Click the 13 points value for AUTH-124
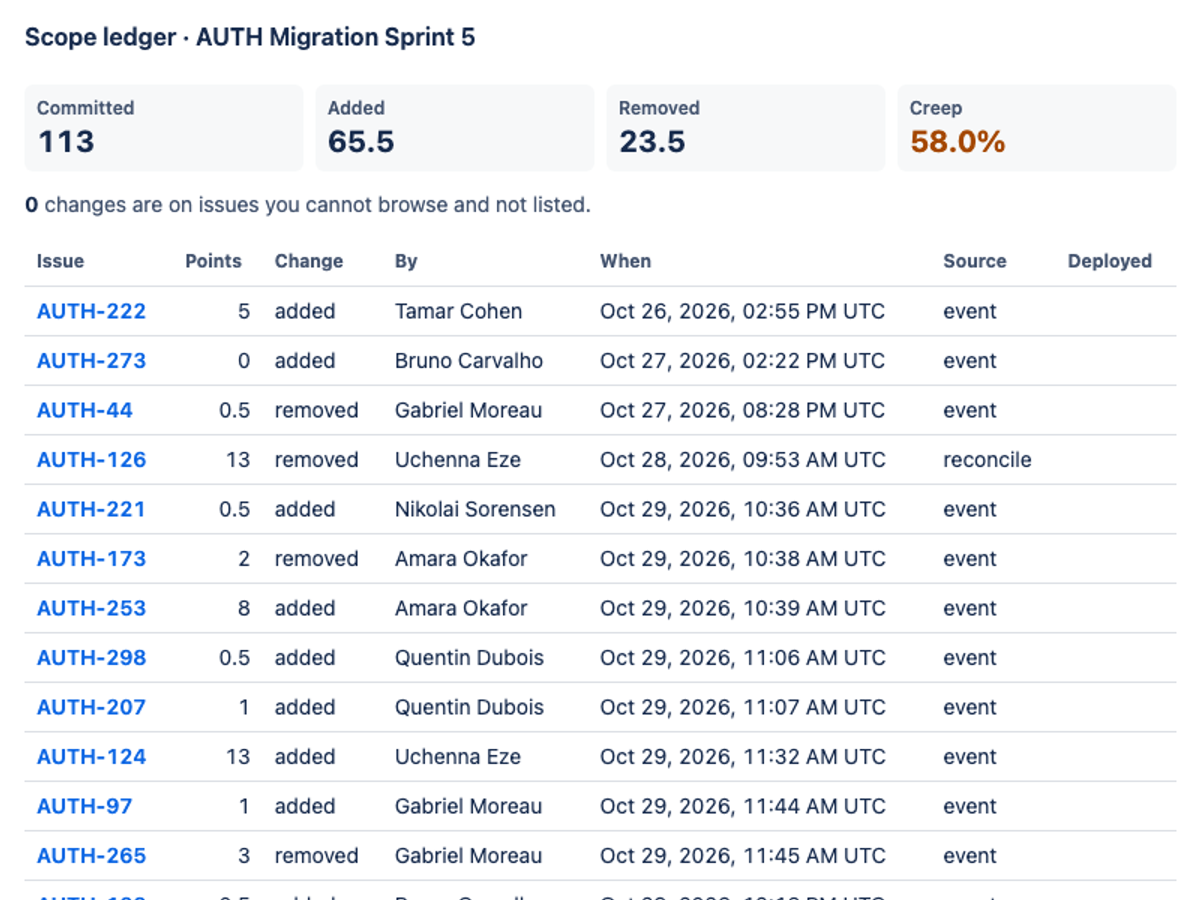 coord(238,757)
